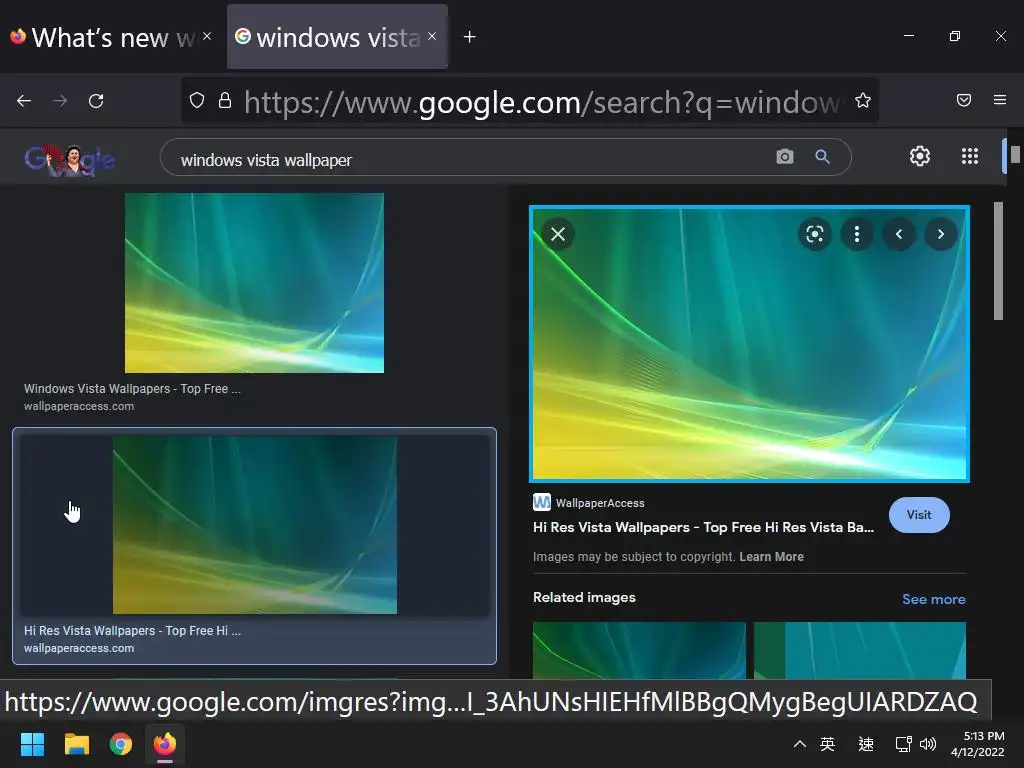Run search with magnifying glass icon

click(822, 157)
